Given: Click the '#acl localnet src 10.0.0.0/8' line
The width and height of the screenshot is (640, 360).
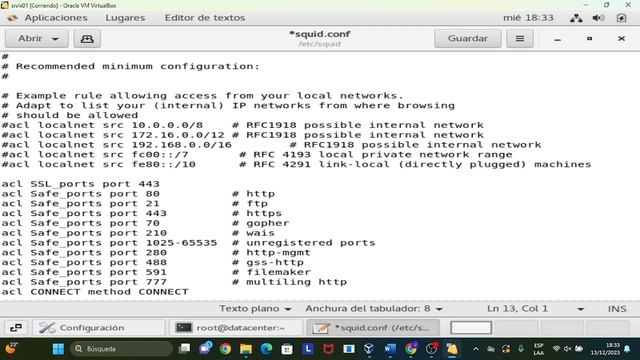Looking at the screenshot, I should (102, 125).
